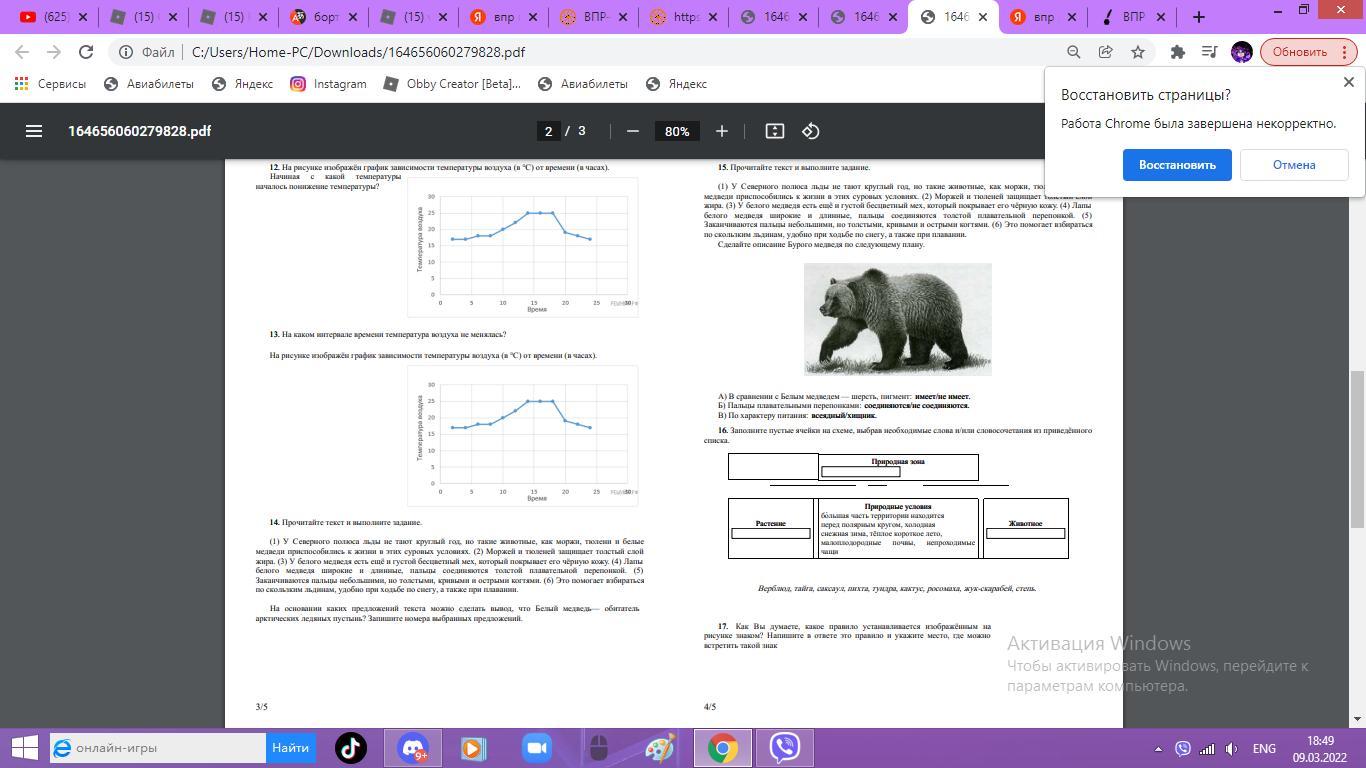
Task: Close the YouTube (625) tab
Action: [x=82, y=17]
